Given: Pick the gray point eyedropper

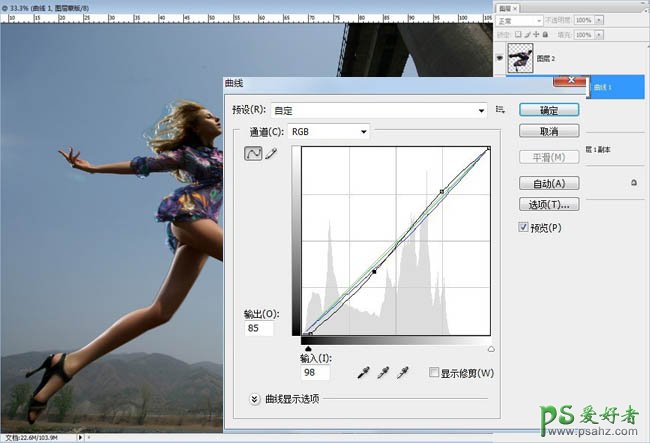Looking at the screenshot, I should pyautogui.click(x=384, y=372).
